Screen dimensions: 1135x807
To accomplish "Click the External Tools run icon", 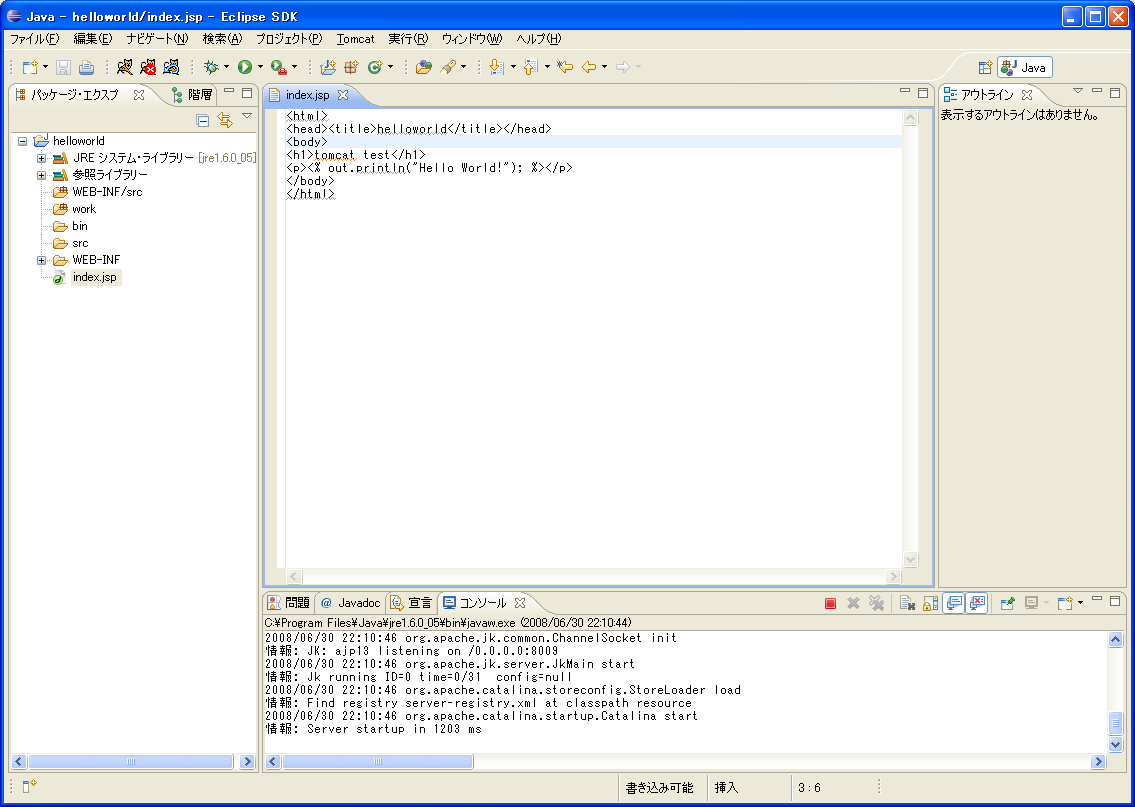I will coord(279,67).
